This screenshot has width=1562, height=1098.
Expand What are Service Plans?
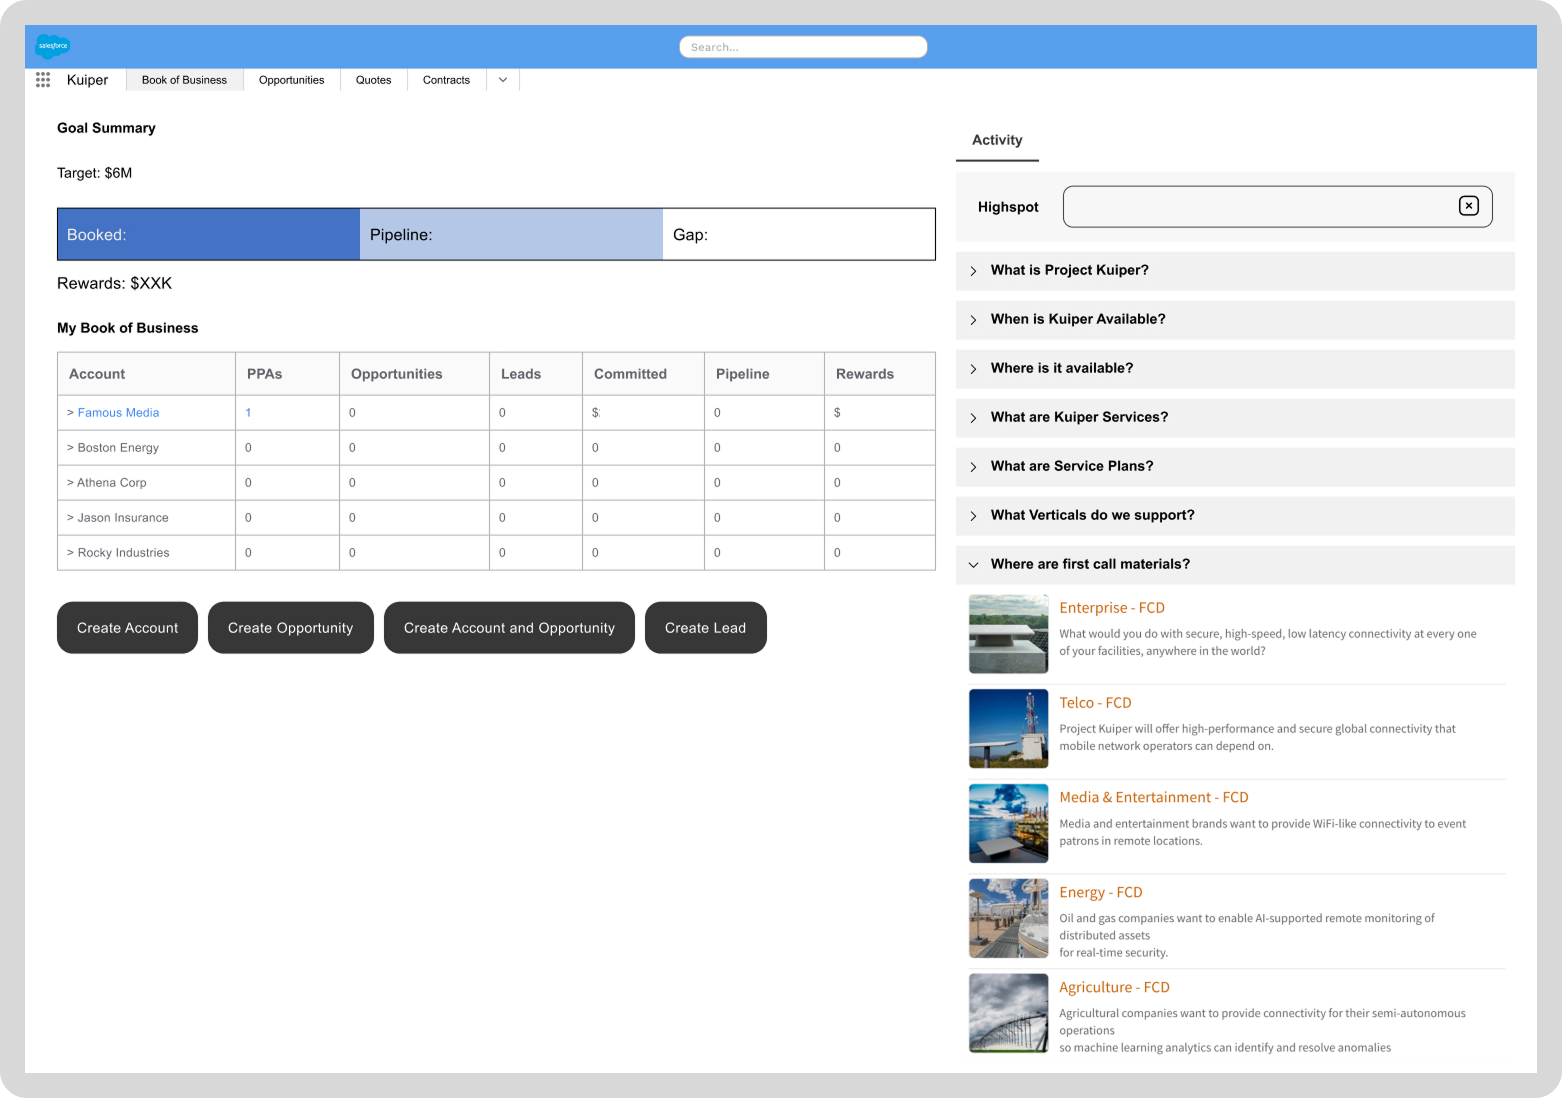coord(1235,466)
